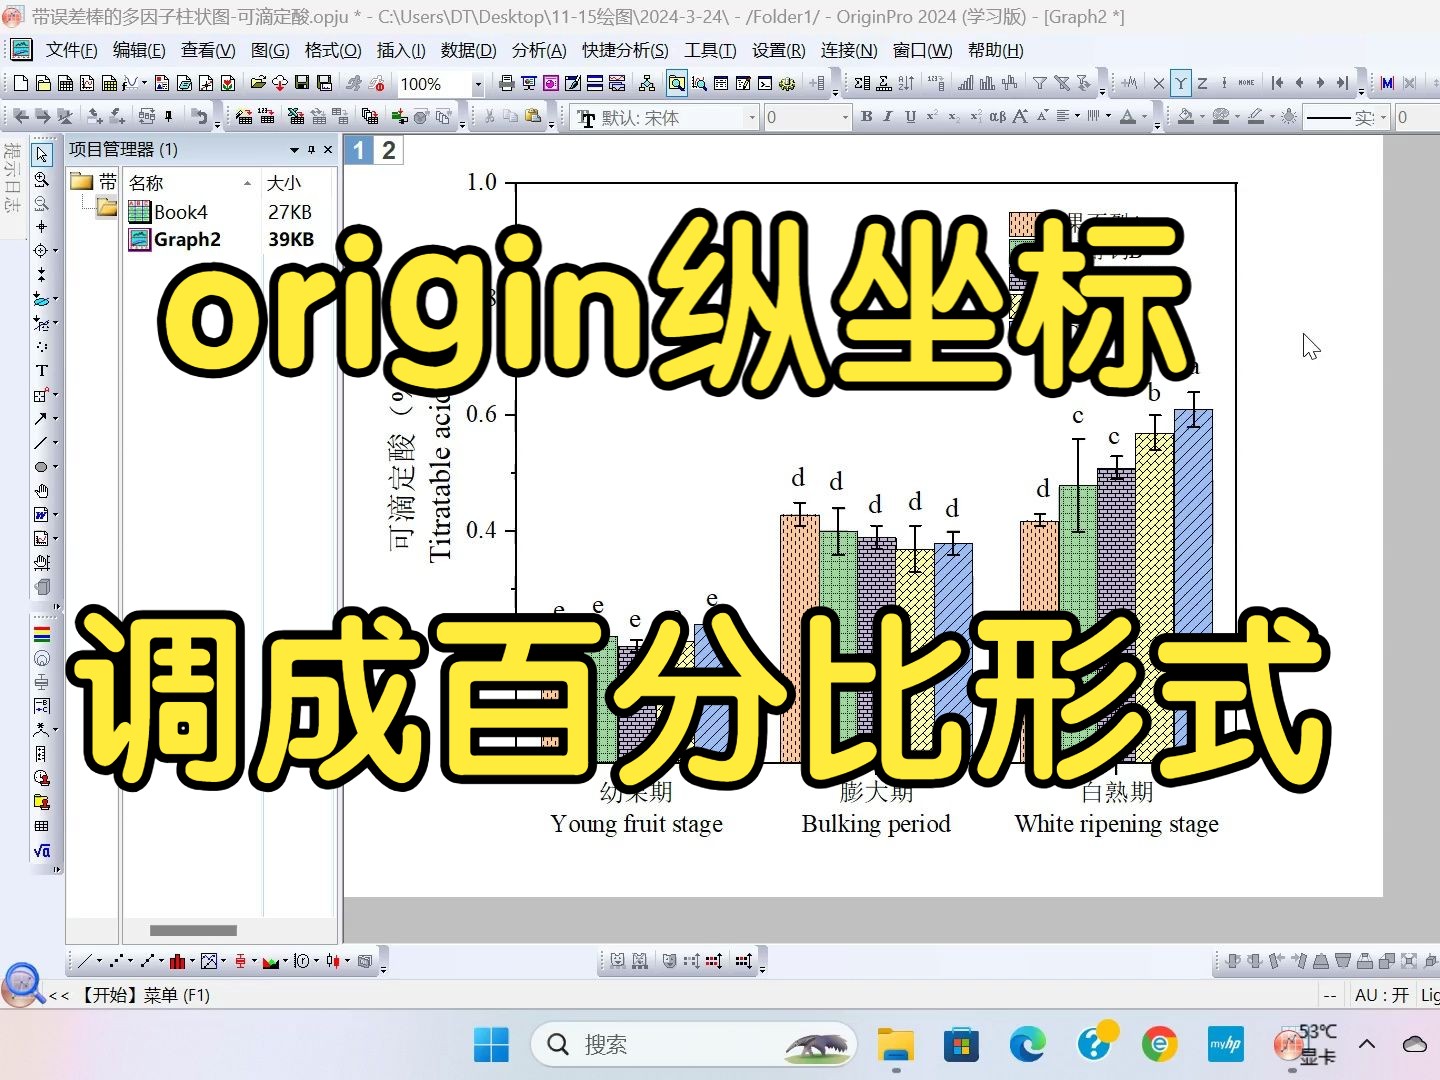Open the font size dropdown

coord(845,118)
